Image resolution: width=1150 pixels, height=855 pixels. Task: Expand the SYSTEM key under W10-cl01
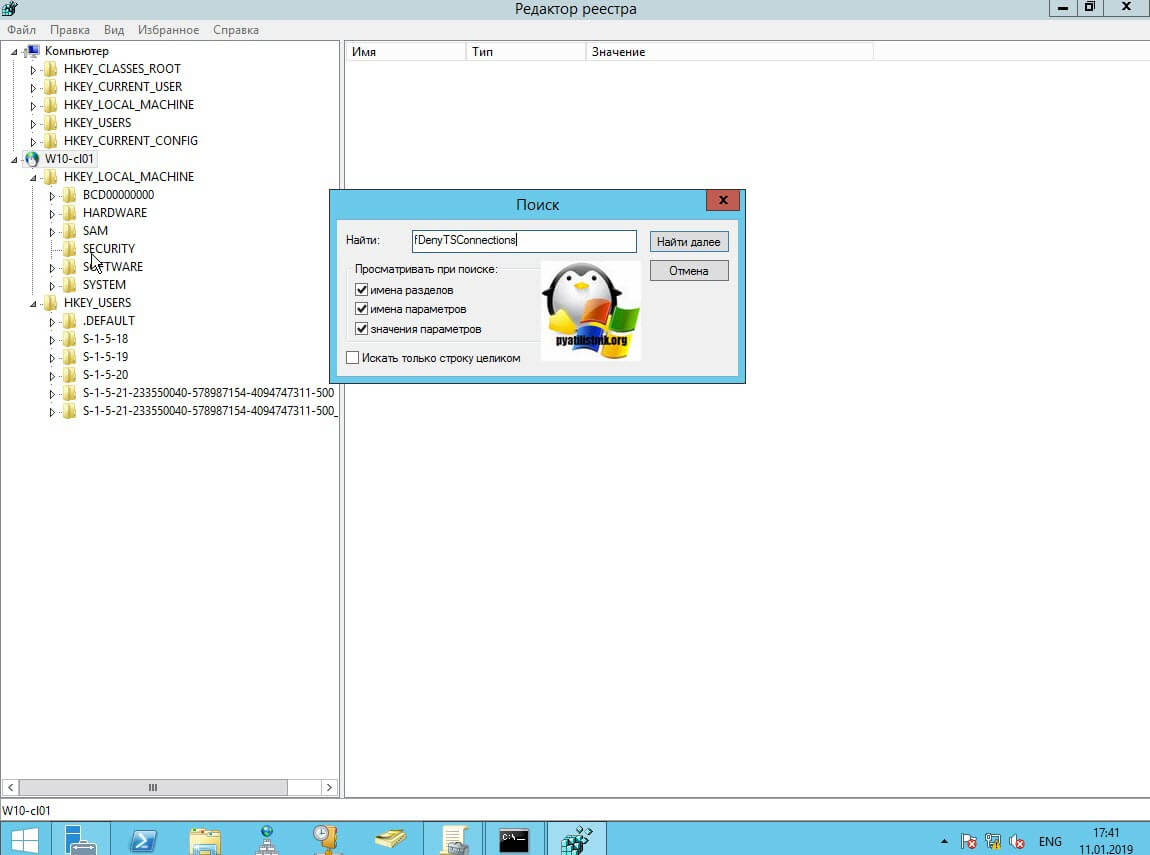point(52,285)
